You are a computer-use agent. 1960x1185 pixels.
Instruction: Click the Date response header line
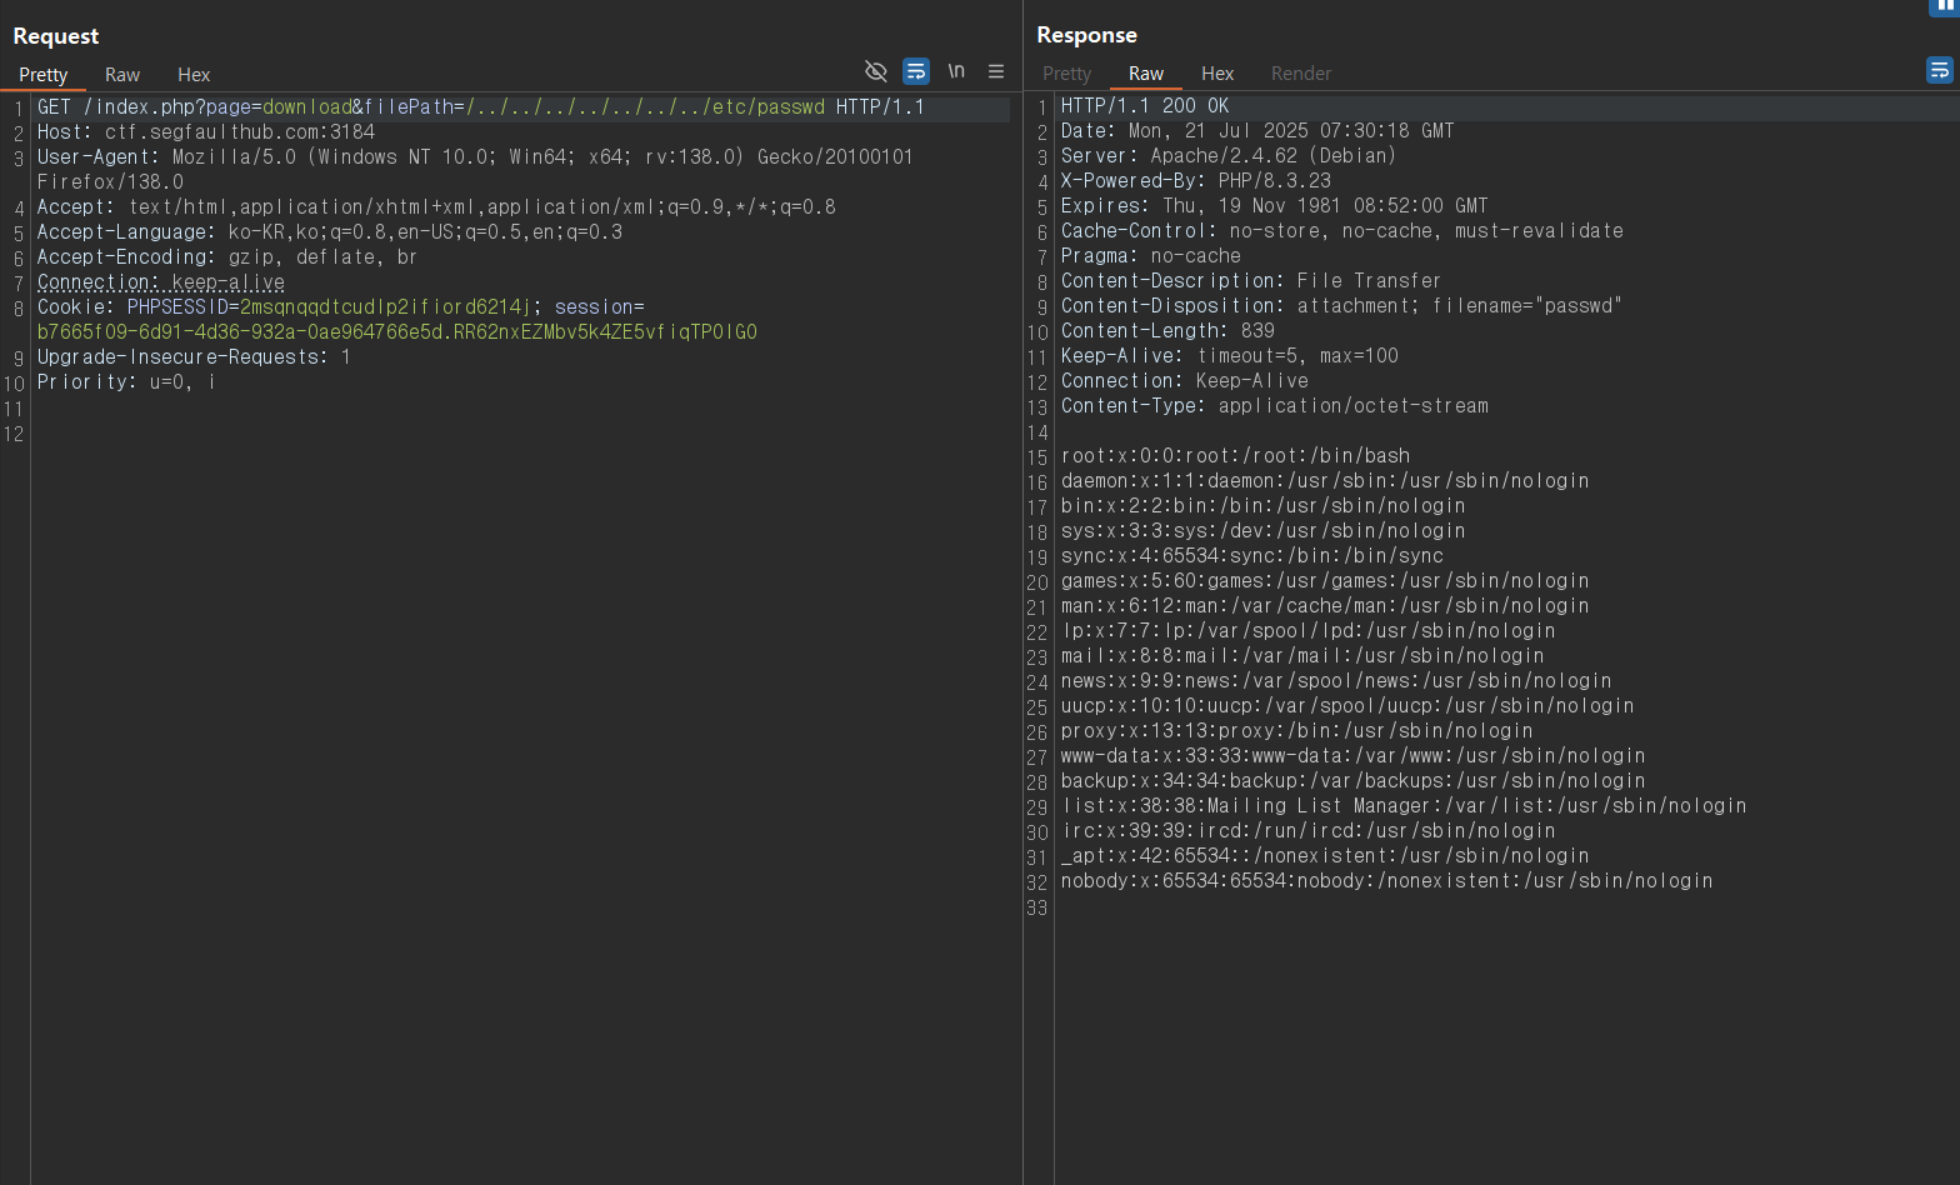1257,131
